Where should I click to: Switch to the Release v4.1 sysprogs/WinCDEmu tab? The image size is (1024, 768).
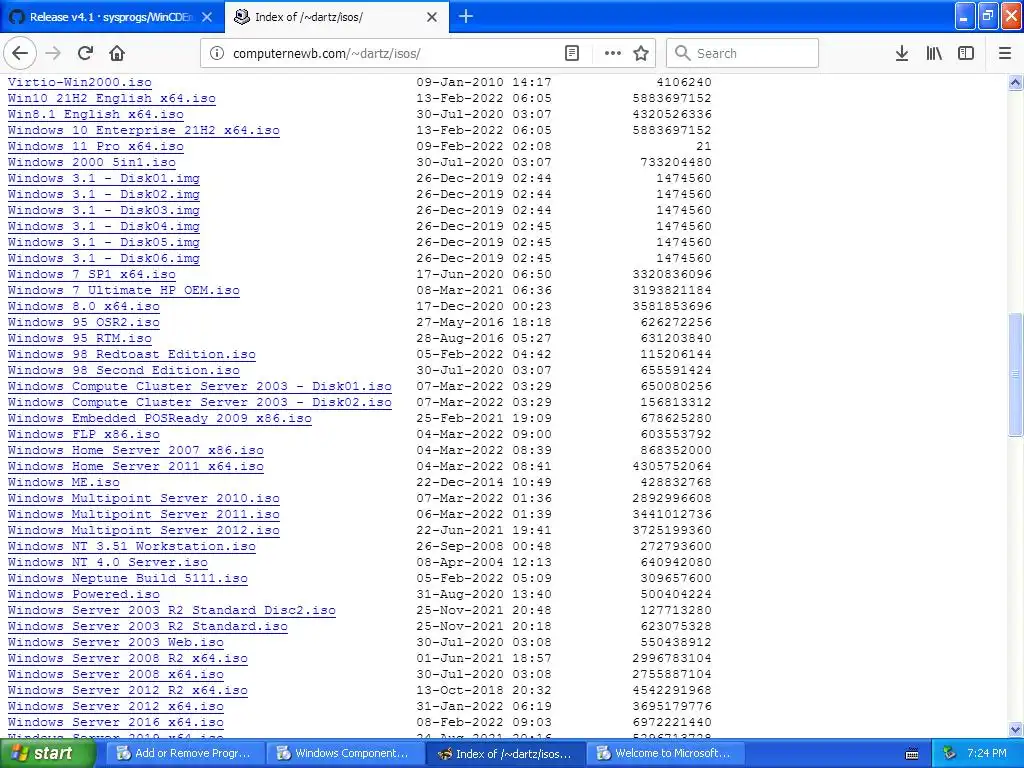(x=112, y=17)
